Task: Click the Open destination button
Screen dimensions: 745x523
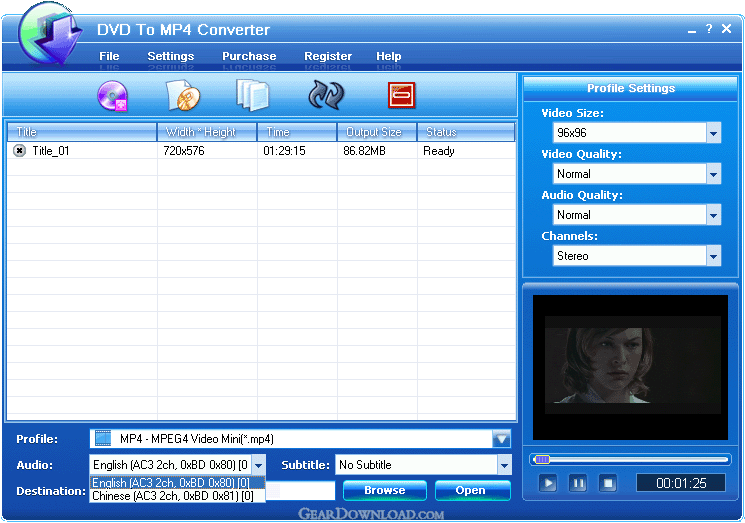Action: point(472,490)
